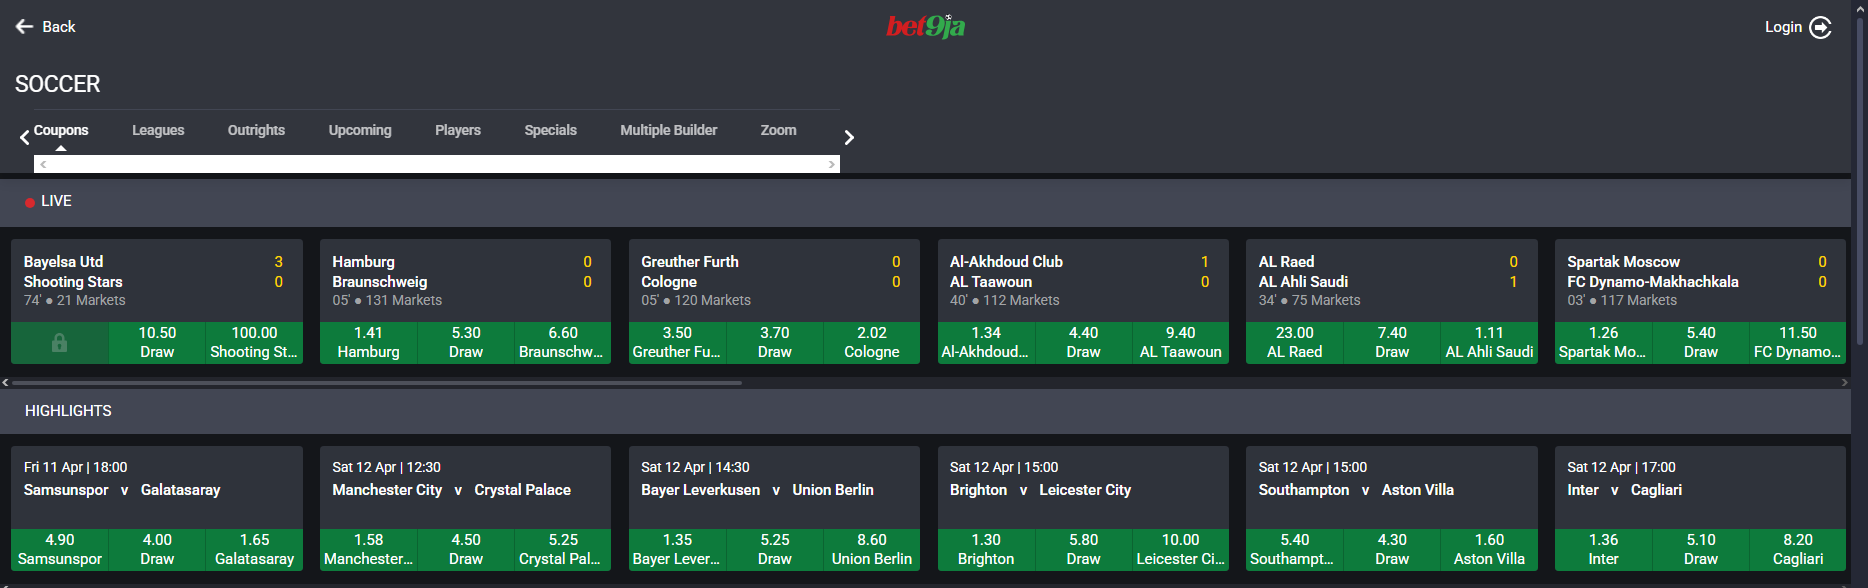The height and width of the screenshot is (588, 1868).
Task: Open the Outrights tab
Action: (256, 130)
